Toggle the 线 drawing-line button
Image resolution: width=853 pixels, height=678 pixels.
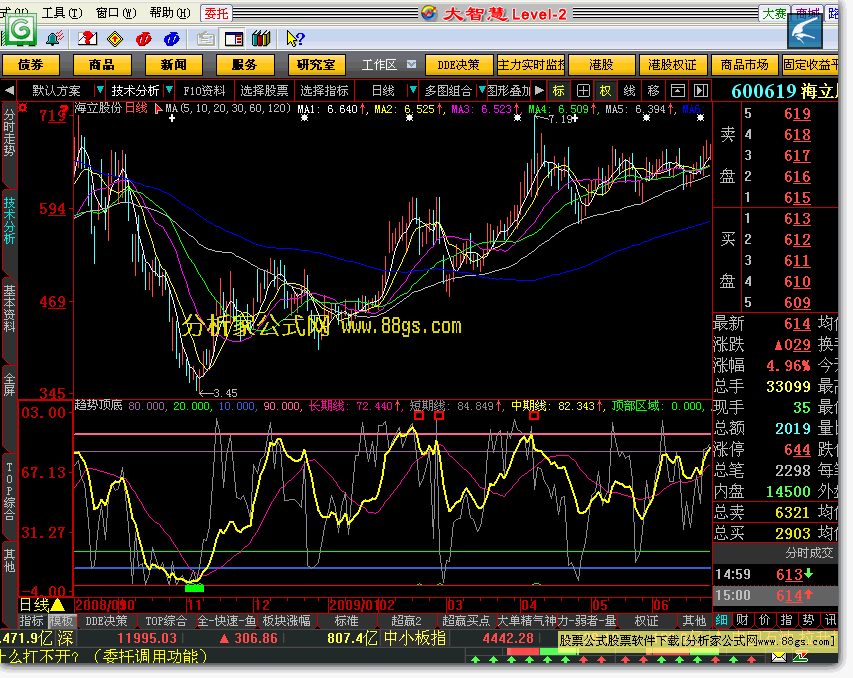[629, 91]
